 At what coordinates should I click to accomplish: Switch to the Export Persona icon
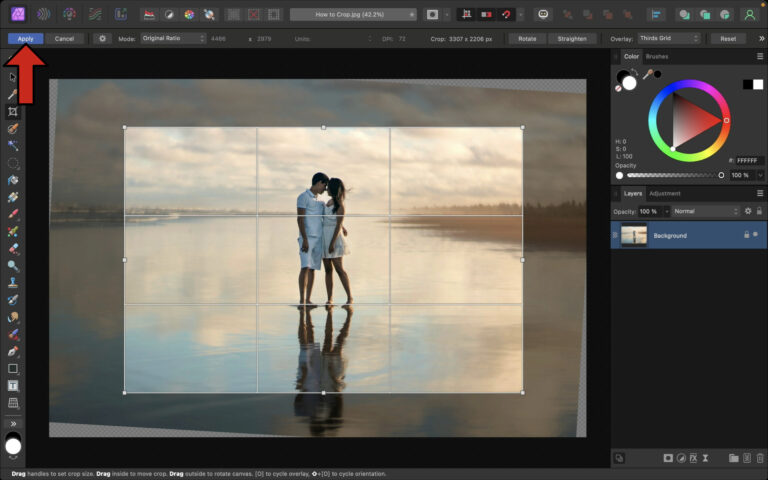click(120, 14)
